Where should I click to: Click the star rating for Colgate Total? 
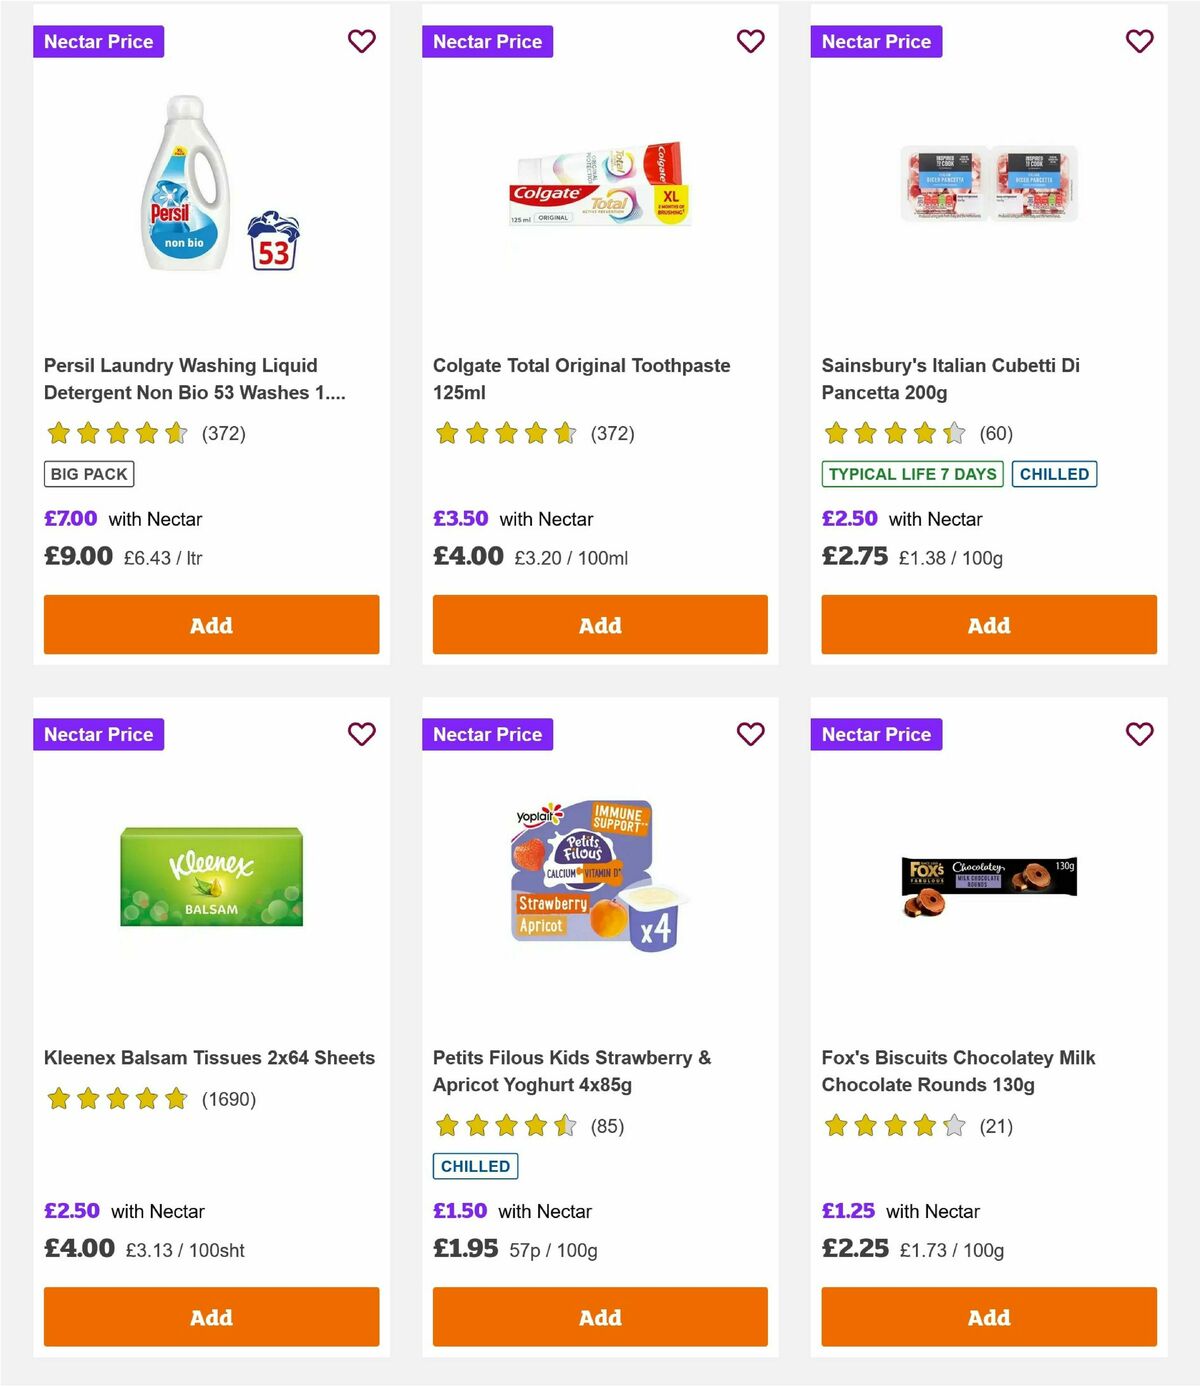pos(507,433)
